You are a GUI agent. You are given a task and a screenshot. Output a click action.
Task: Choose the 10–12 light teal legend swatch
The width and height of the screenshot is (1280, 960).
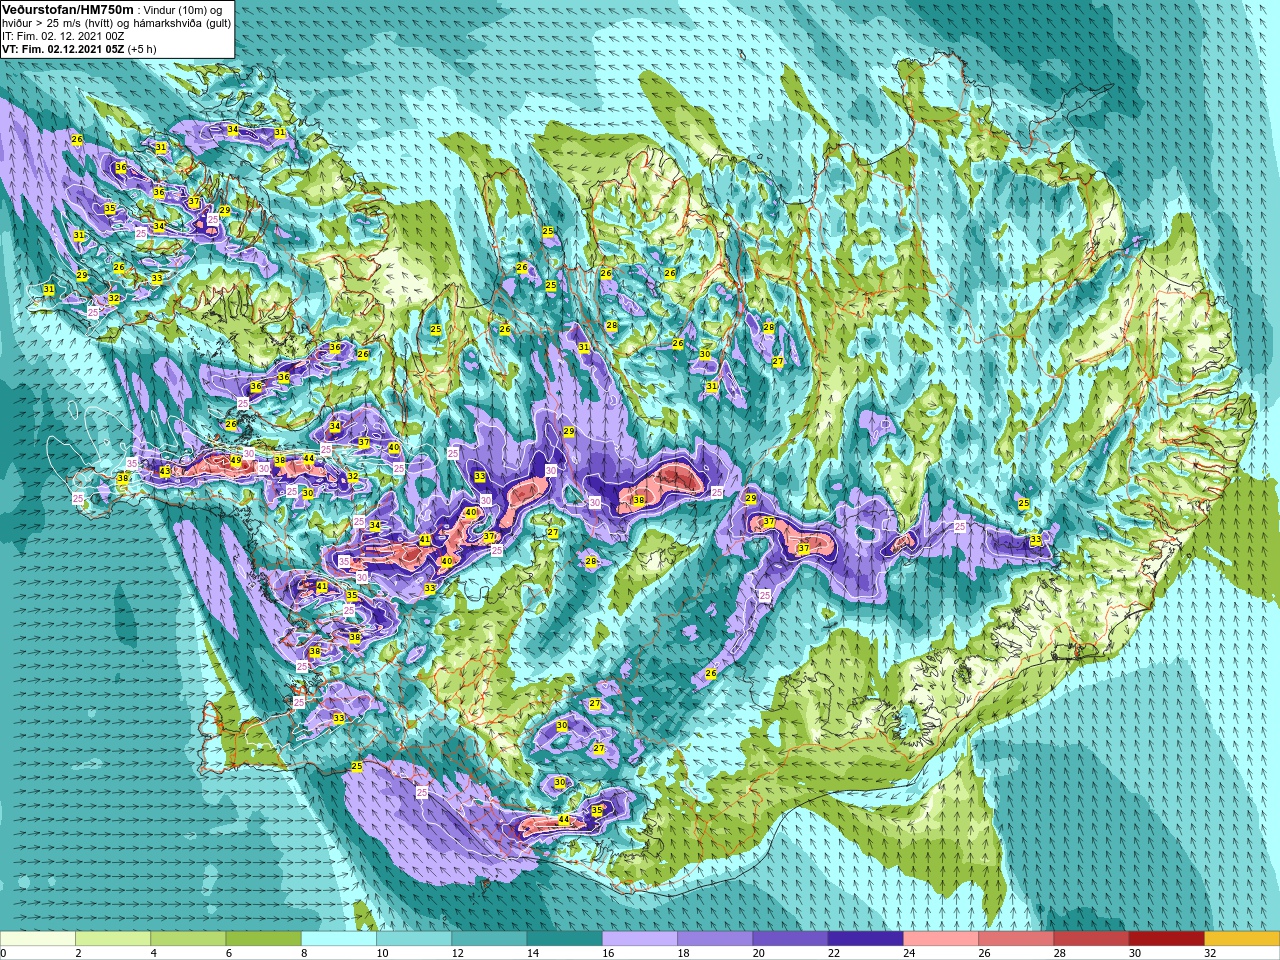tap(414, 939)
